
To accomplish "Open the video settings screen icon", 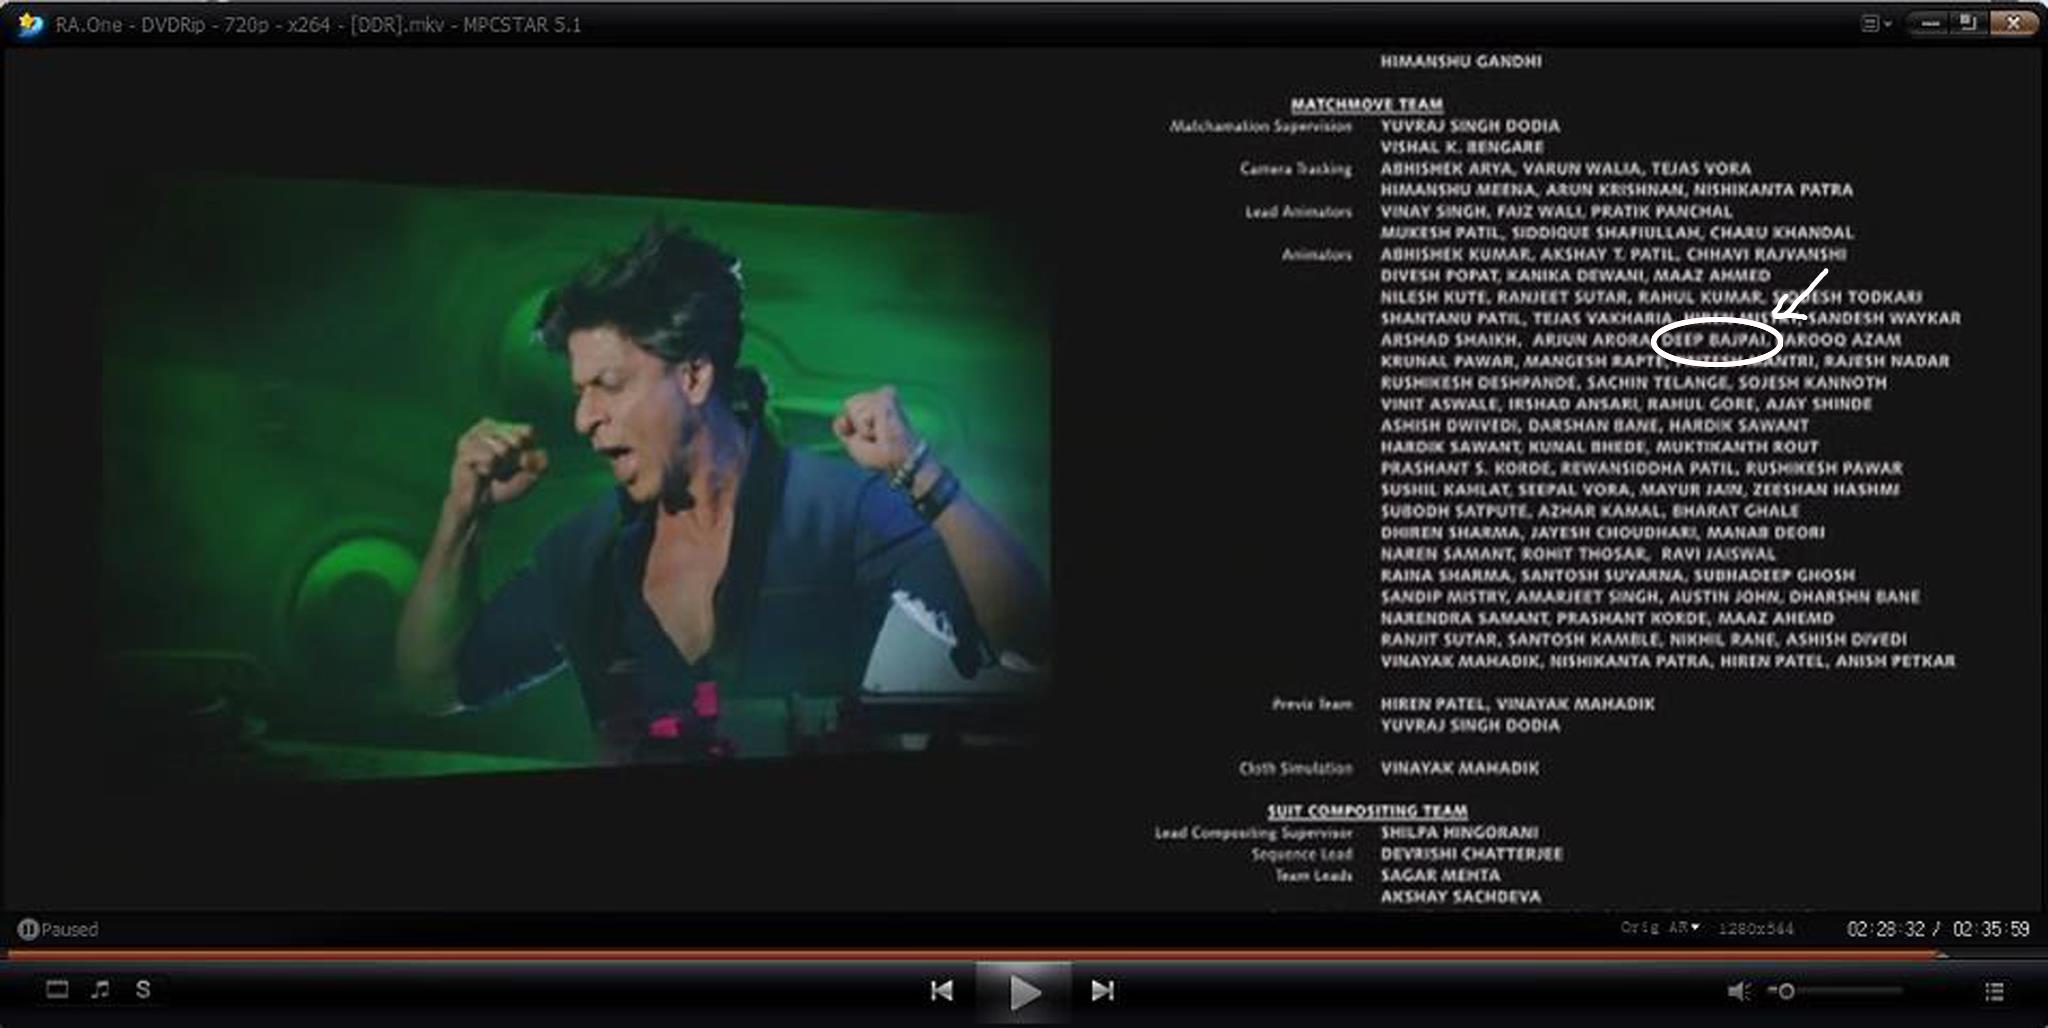I will click(x=58, y=990).
